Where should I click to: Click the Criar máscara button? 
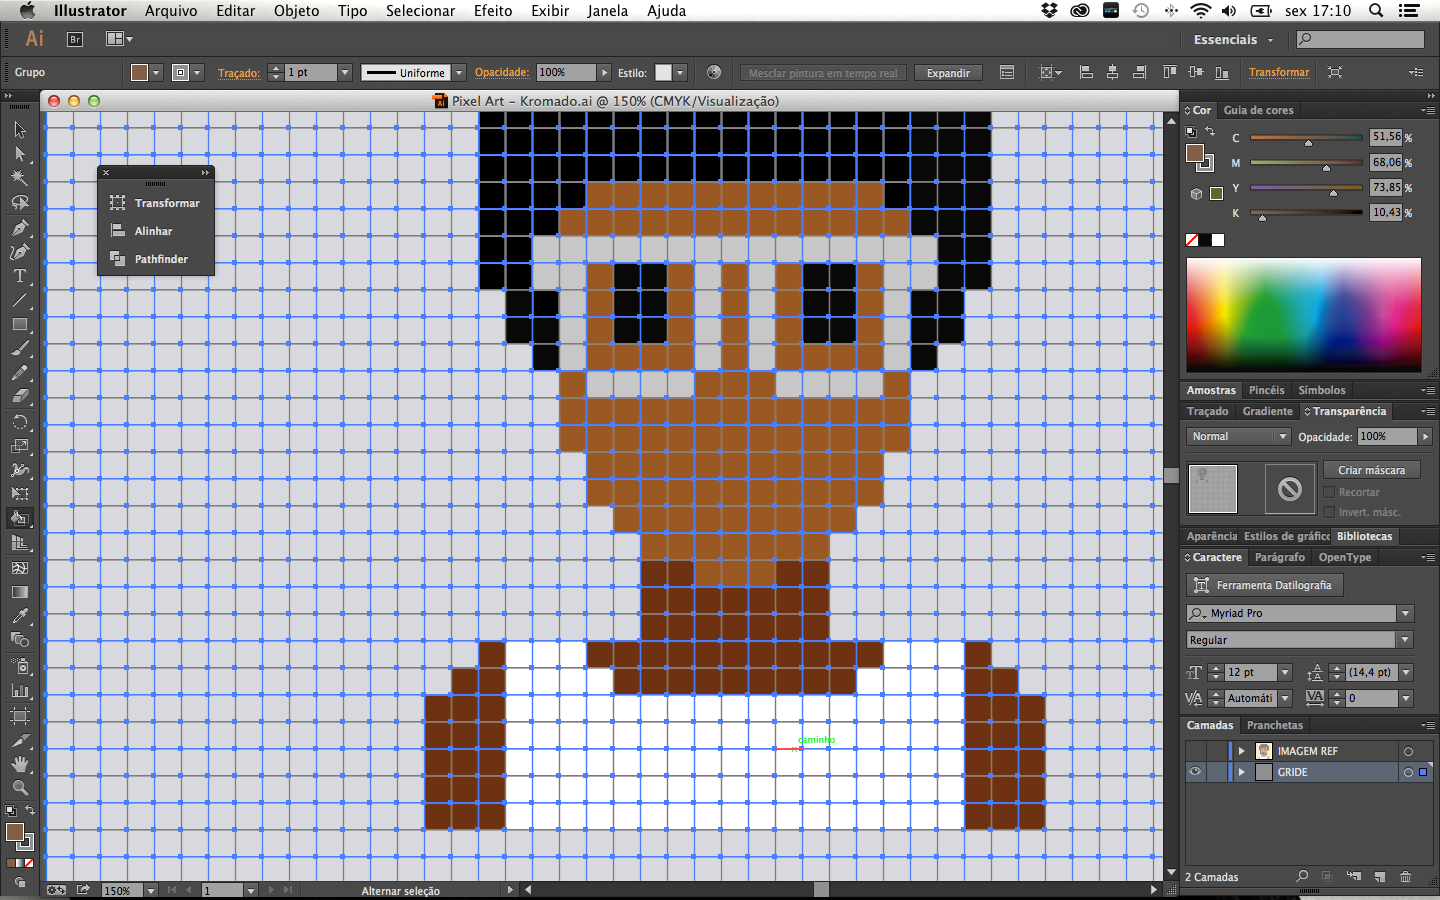[1371, 470]
